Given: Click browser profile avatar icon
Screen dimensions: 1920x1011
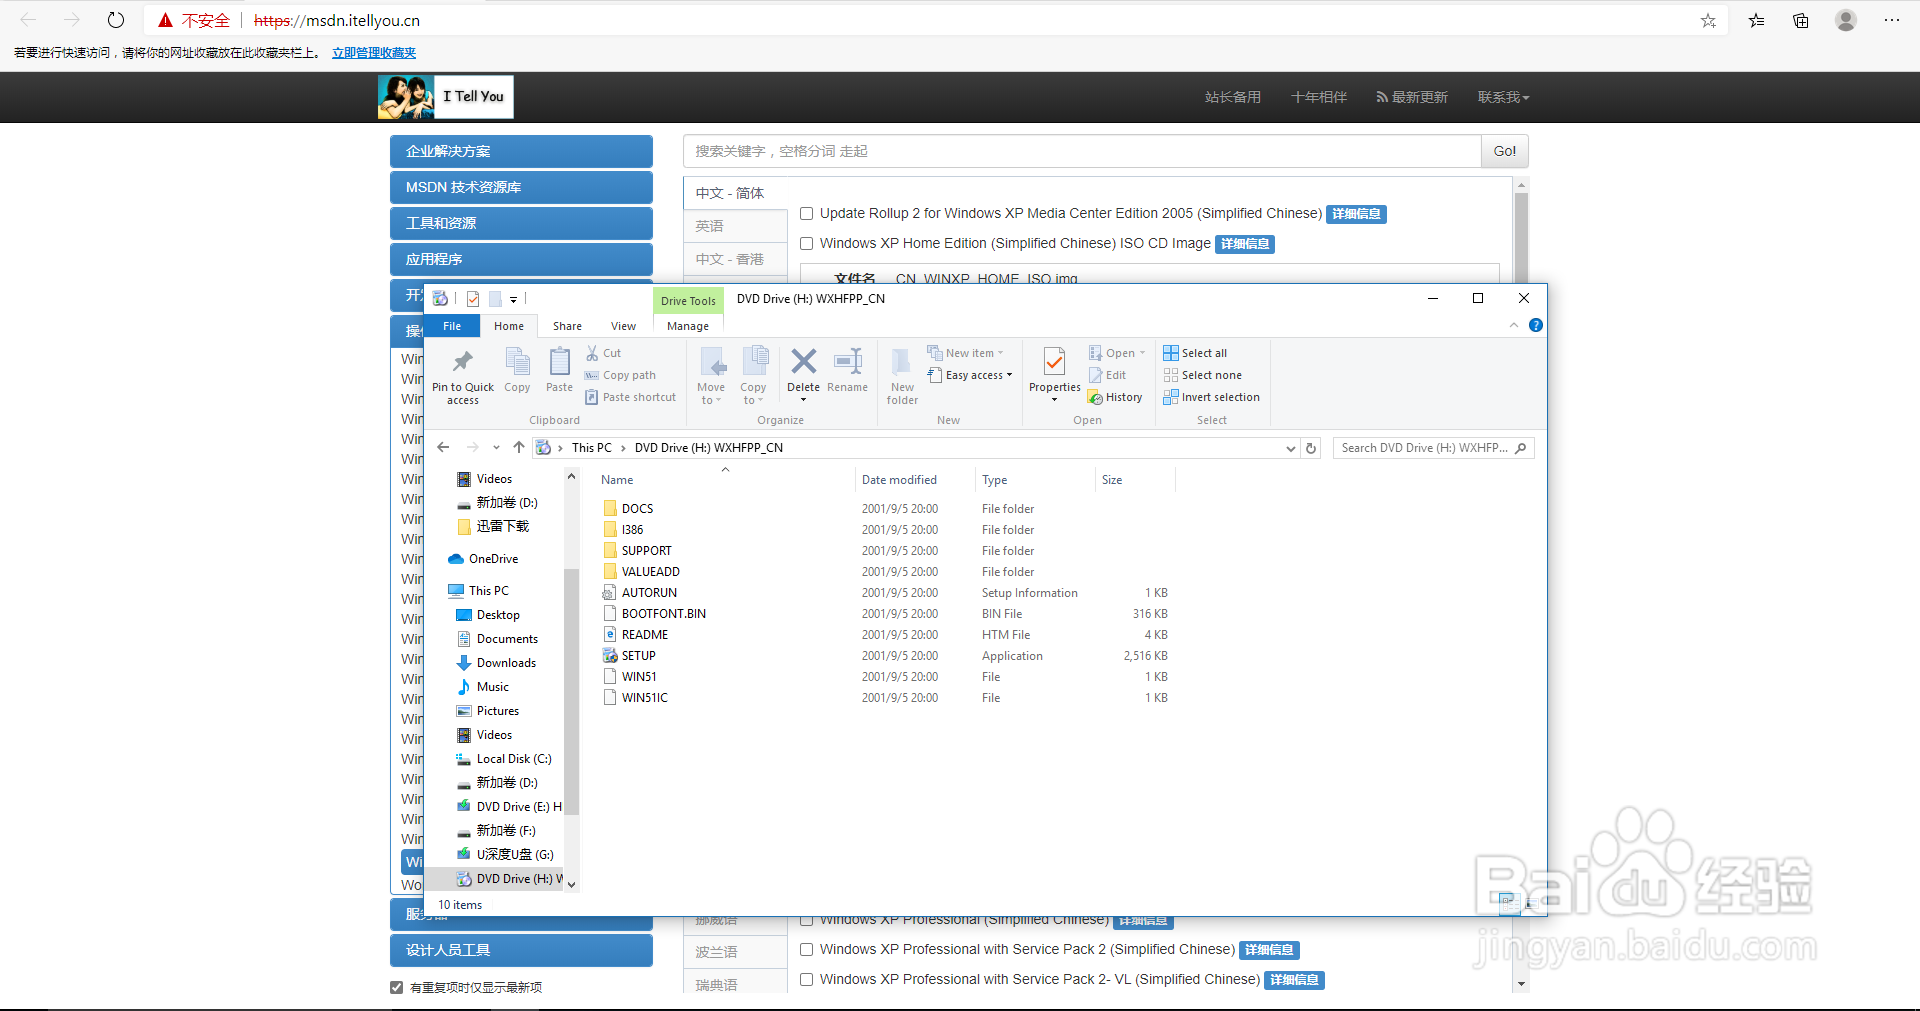Looking at the screenshot, I should tap(1846, 20).
